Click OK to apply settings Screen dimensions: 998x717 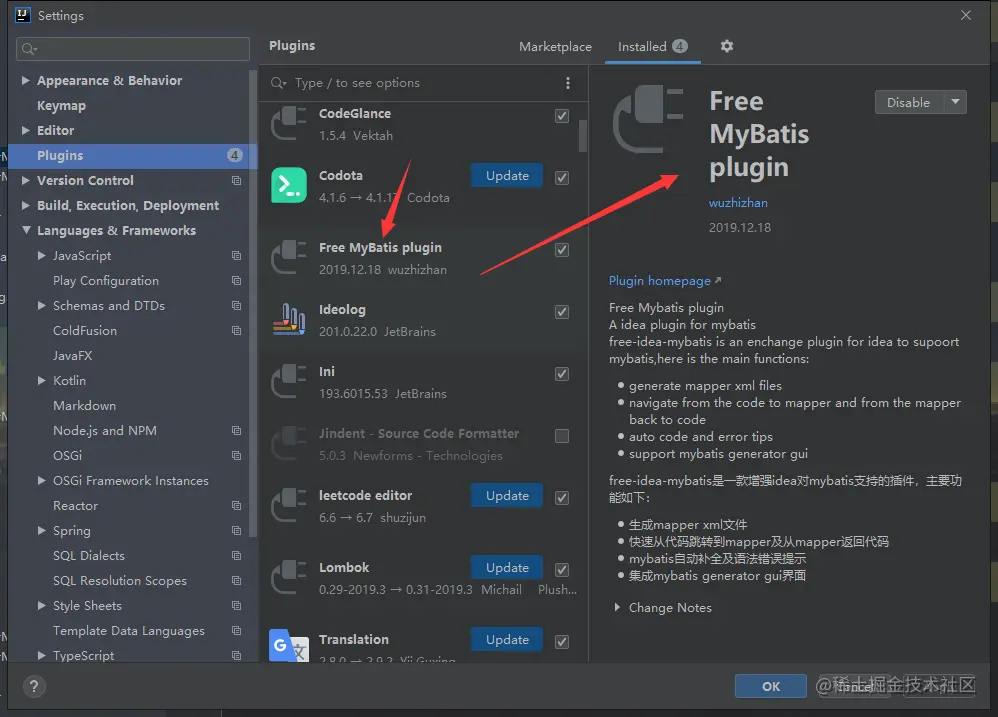tap(770, 686)
